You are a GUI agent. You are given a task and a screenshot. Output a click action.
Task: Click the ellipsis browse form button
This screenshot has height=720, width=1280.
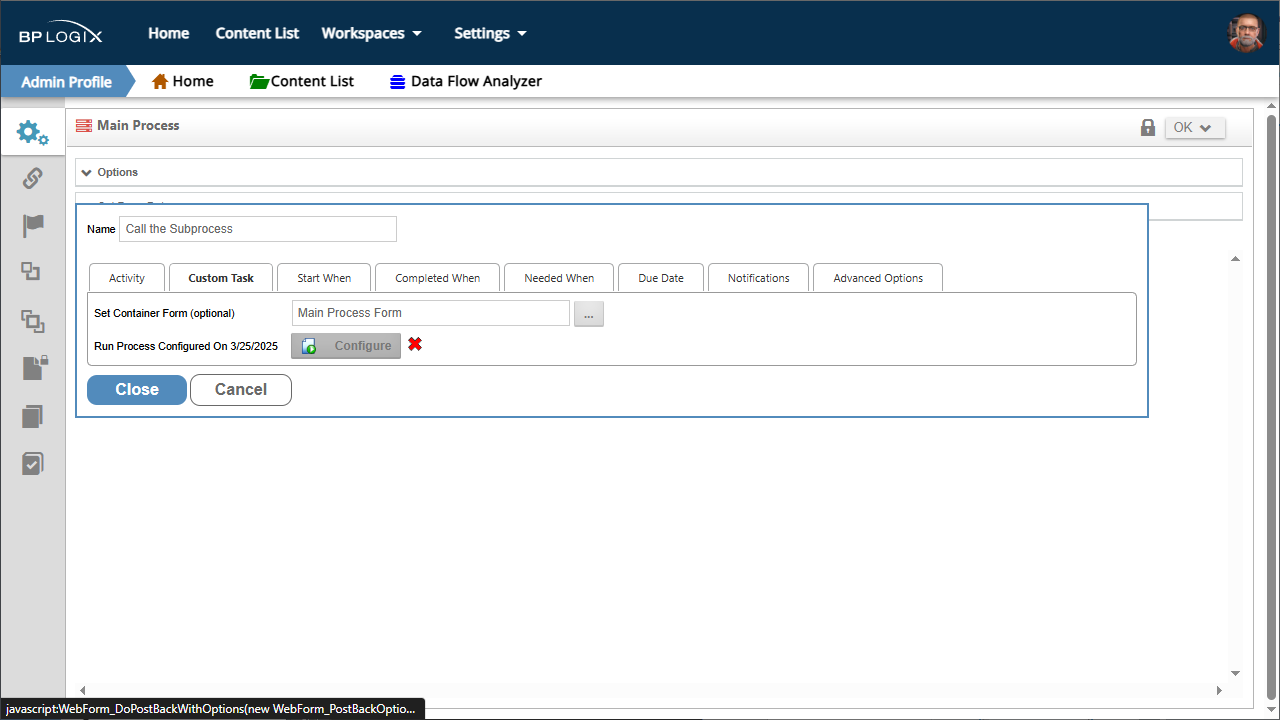point(589,314)
